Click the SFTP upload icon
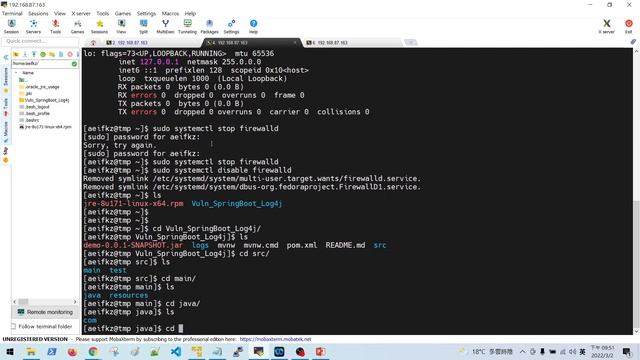The image size is (640, 360). tap(34, 54)
